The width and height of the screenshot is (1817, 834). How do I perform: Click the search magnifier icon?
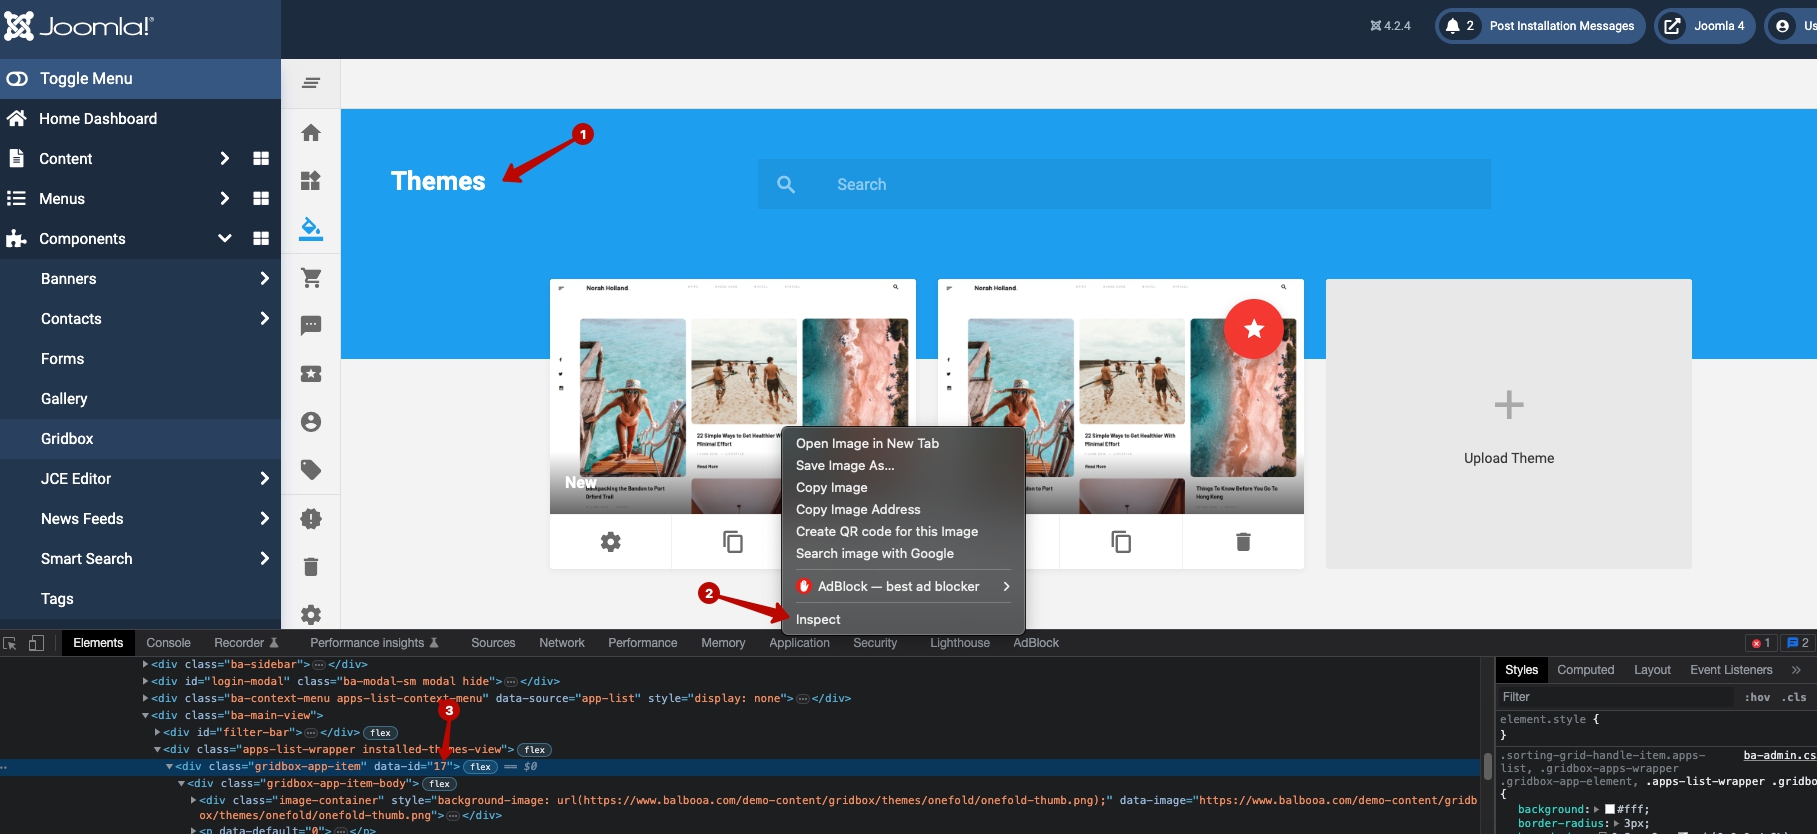click(x=786, y=184)
